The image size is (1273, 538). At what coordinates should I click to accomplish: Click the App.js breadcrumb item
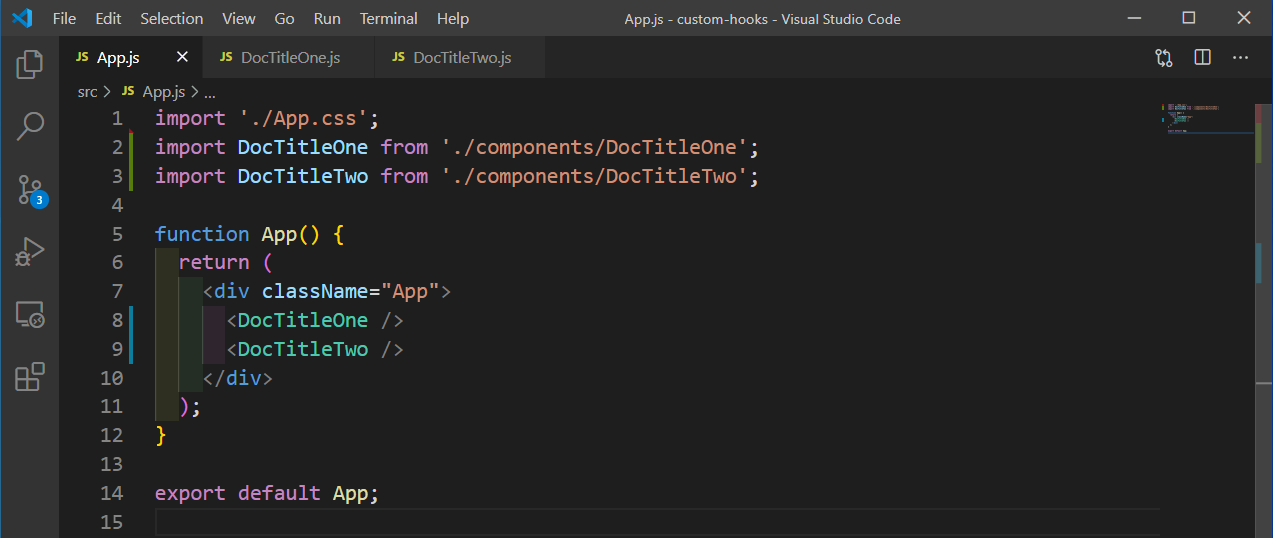153,91
